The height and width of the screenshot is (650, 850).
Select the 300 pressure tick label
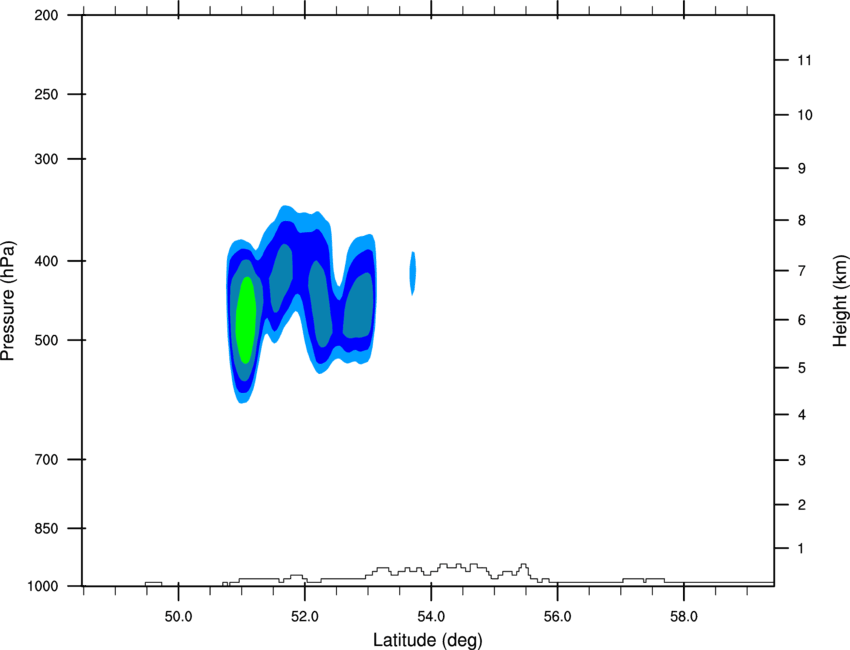click(46, 159)
